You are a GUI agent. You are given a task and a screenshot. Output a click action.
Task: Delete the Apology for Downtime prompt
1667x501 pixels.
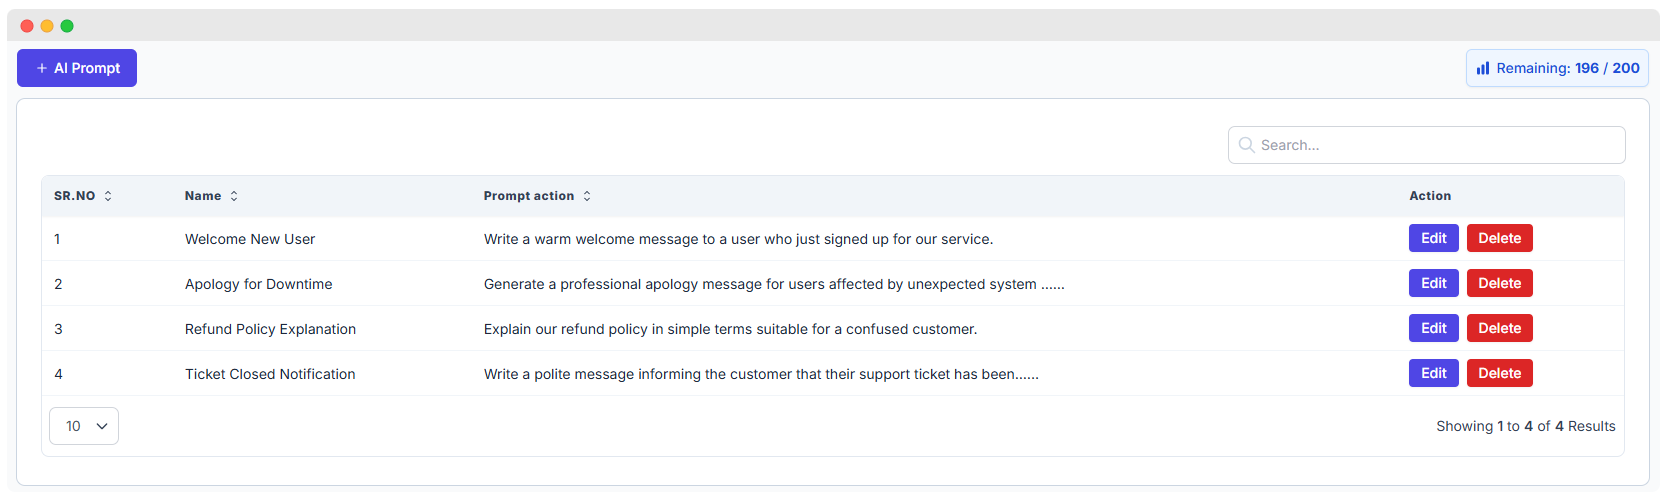1499,283
